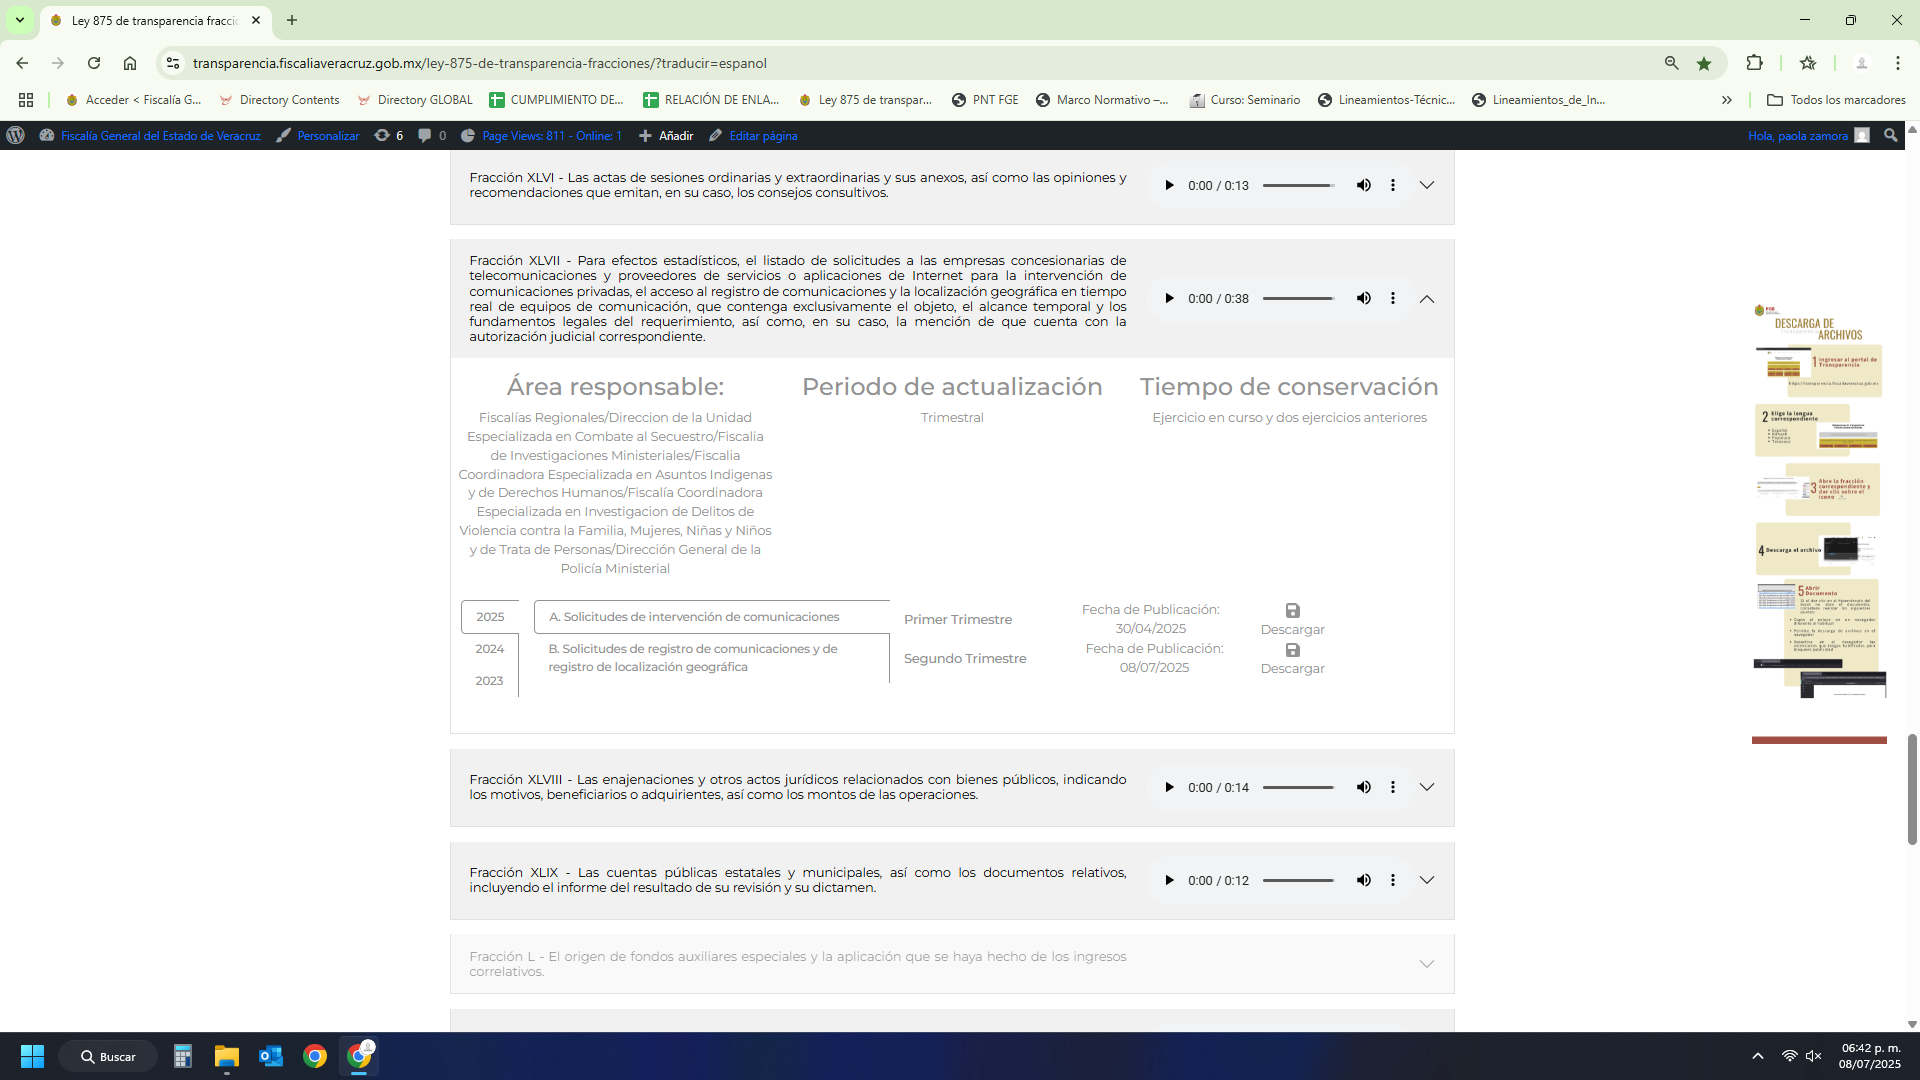Open the admin bar search icon
Viewport: 1920px width, 1080px height.
[x=1890, y=136]
